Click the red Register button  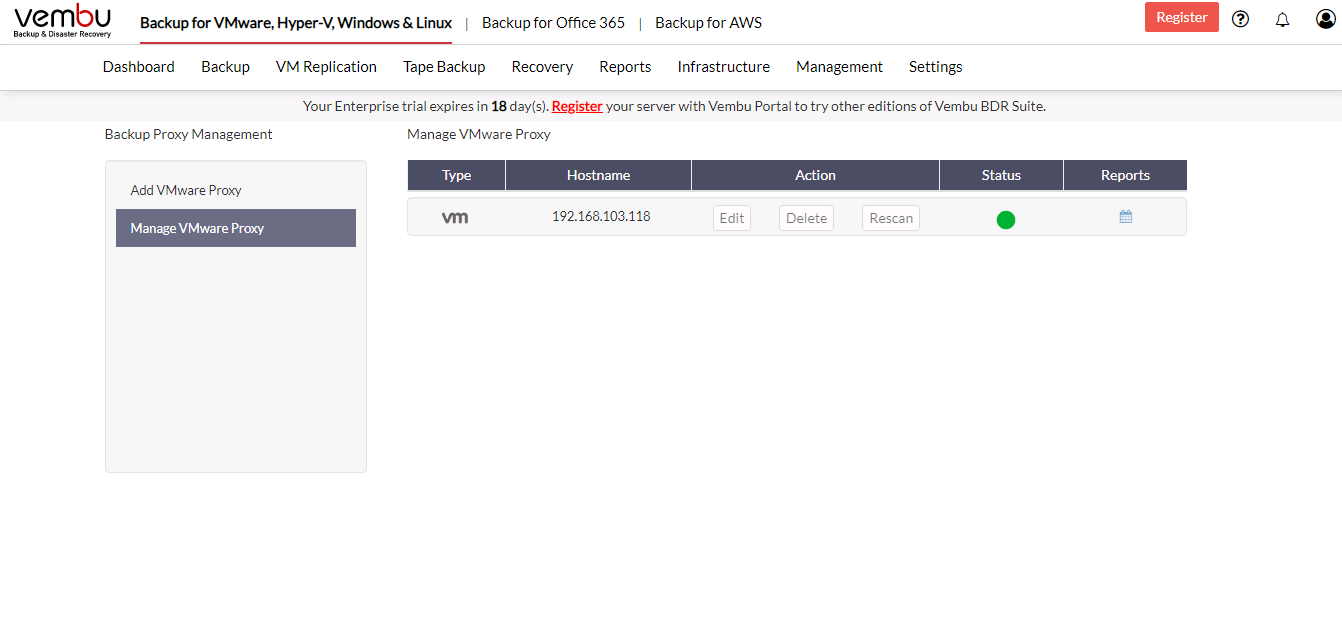click(1181, 17)
